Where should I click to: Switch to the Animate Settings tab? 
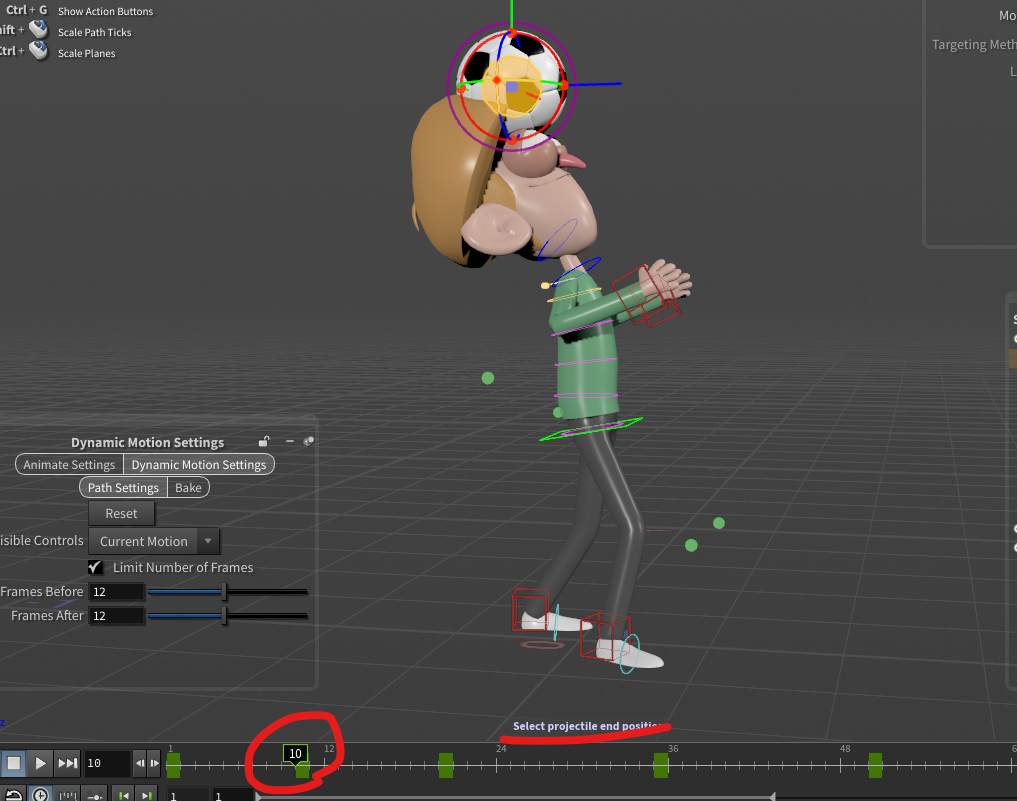(x=69, y=464)
